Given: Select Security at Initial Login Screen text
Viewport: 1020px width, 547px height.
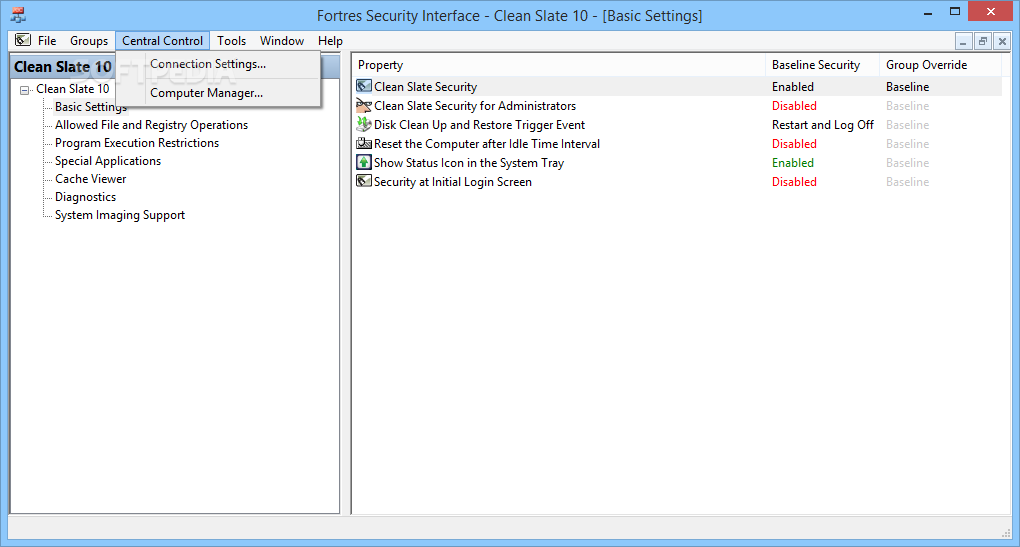Looking at the screenshot, I should point(453,182).
